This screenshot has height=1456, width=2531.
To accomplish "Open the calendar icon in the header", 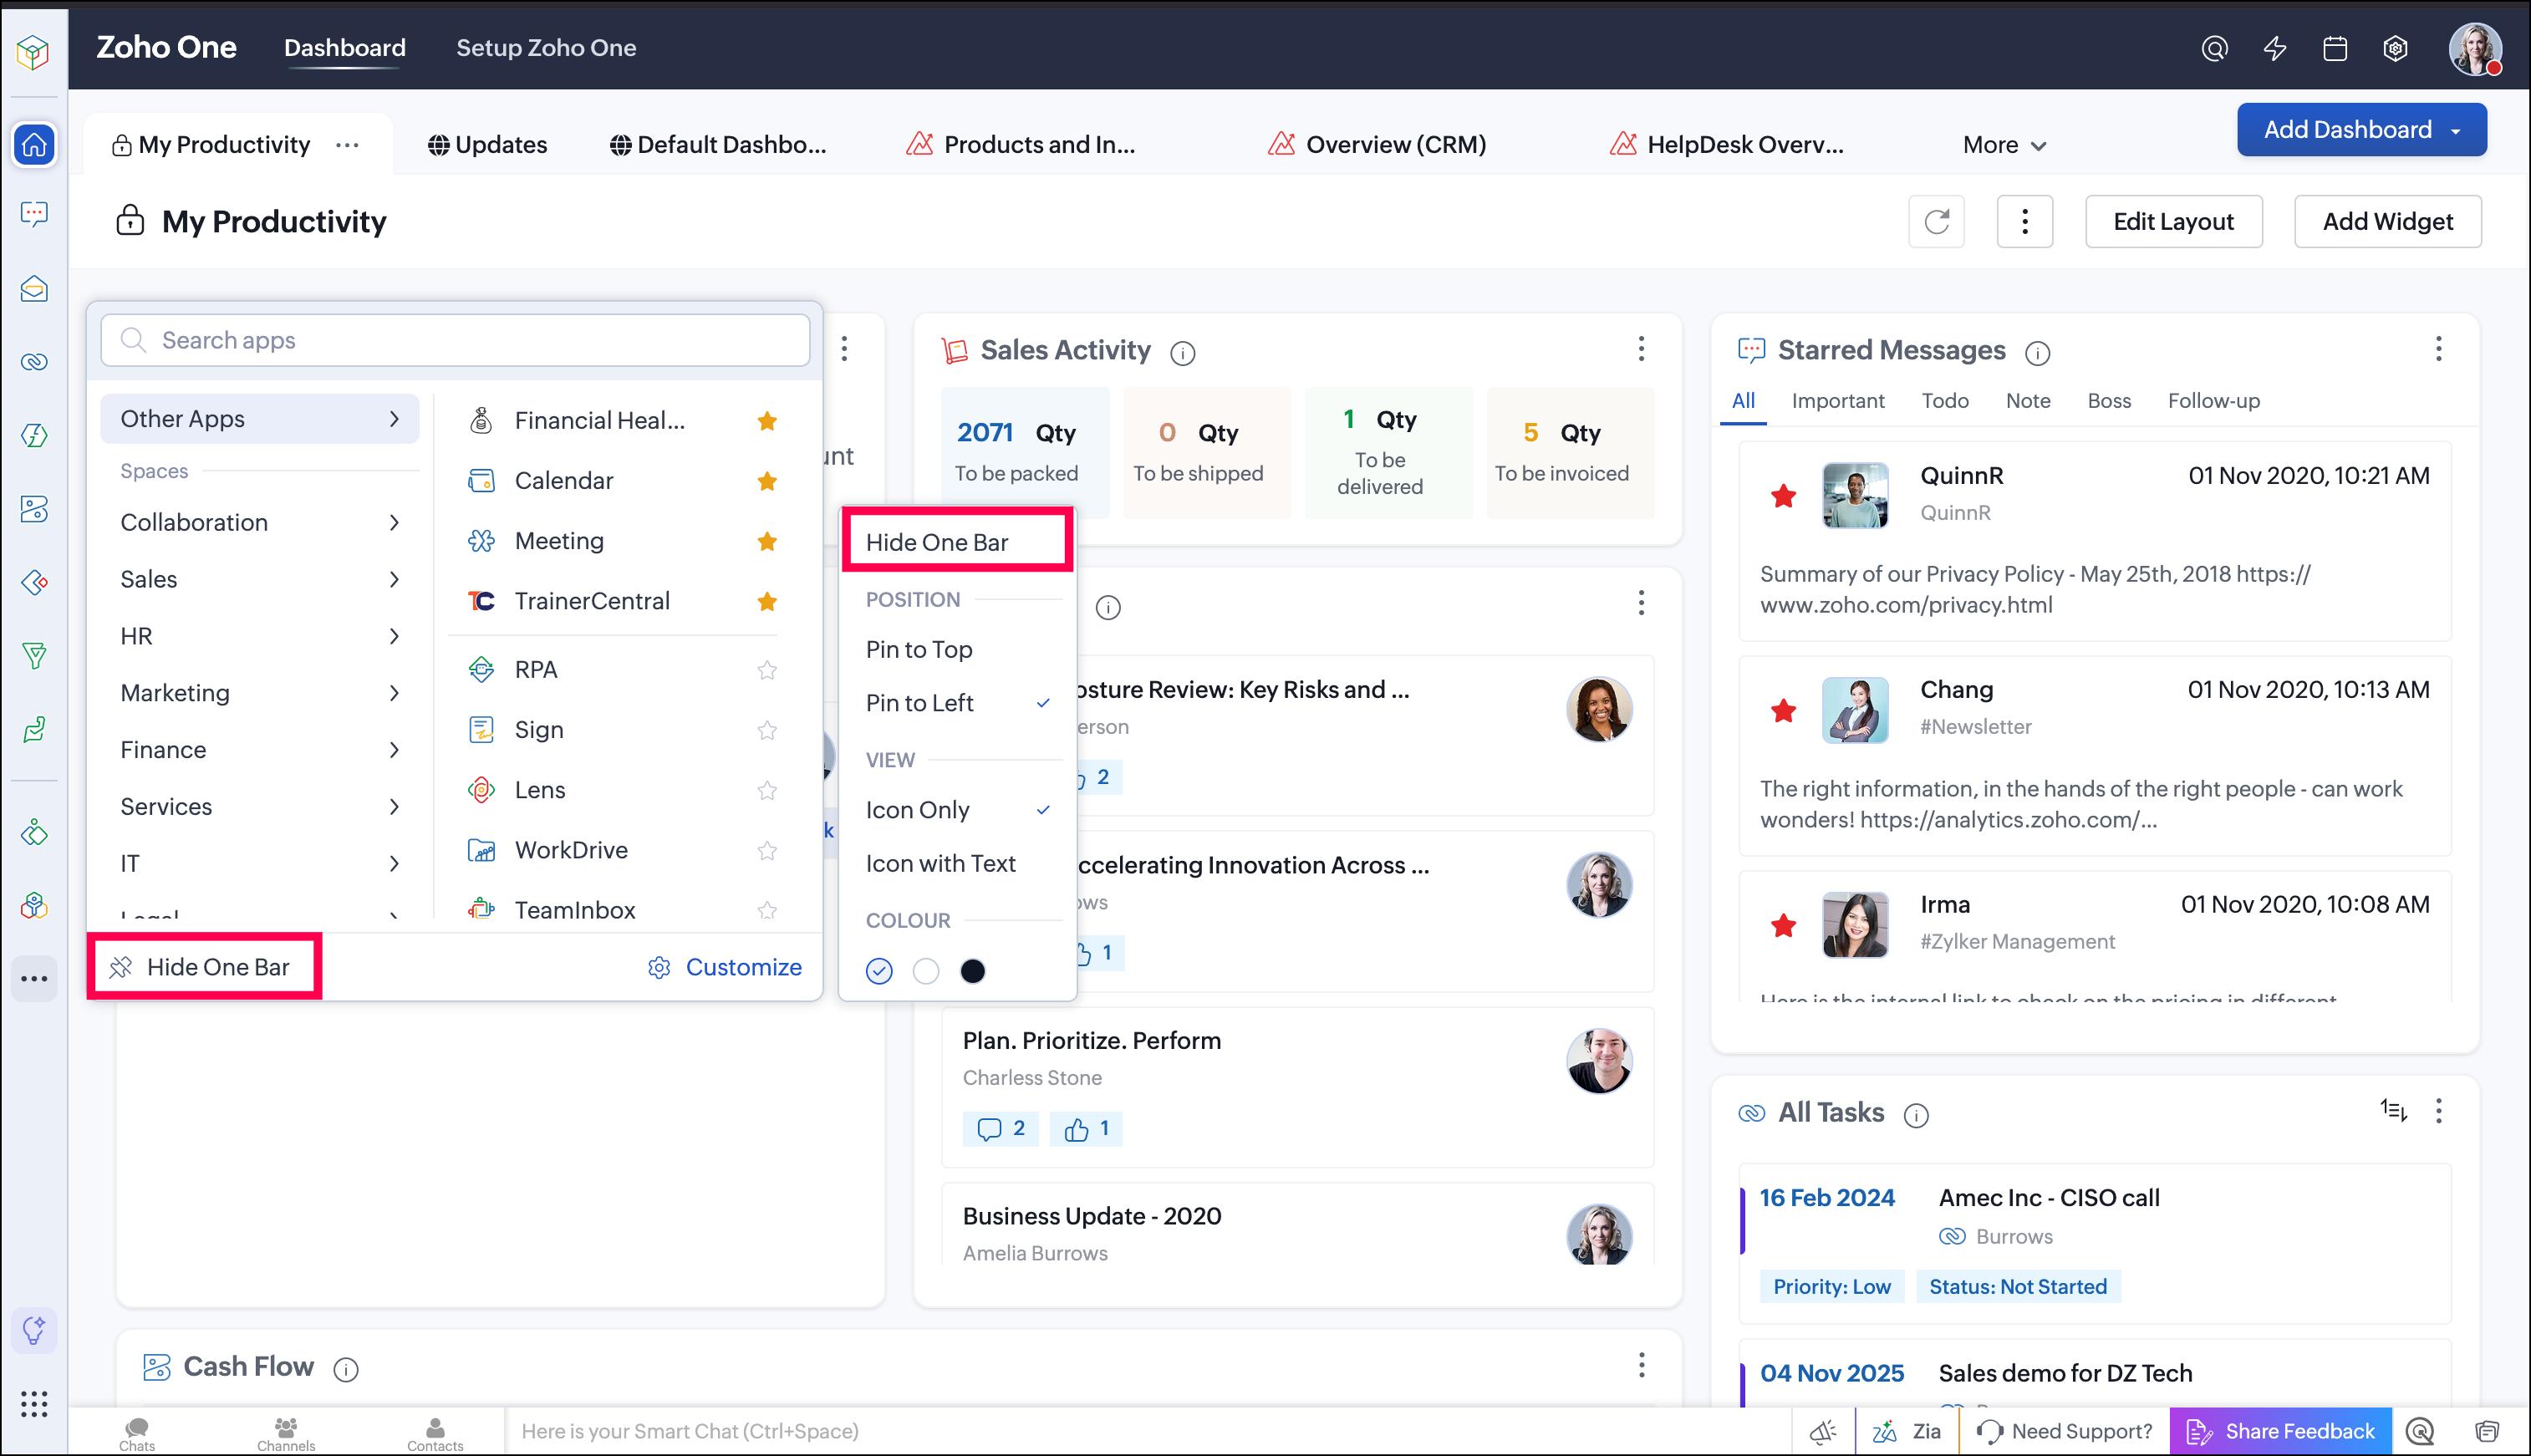I will (2335, 48).
